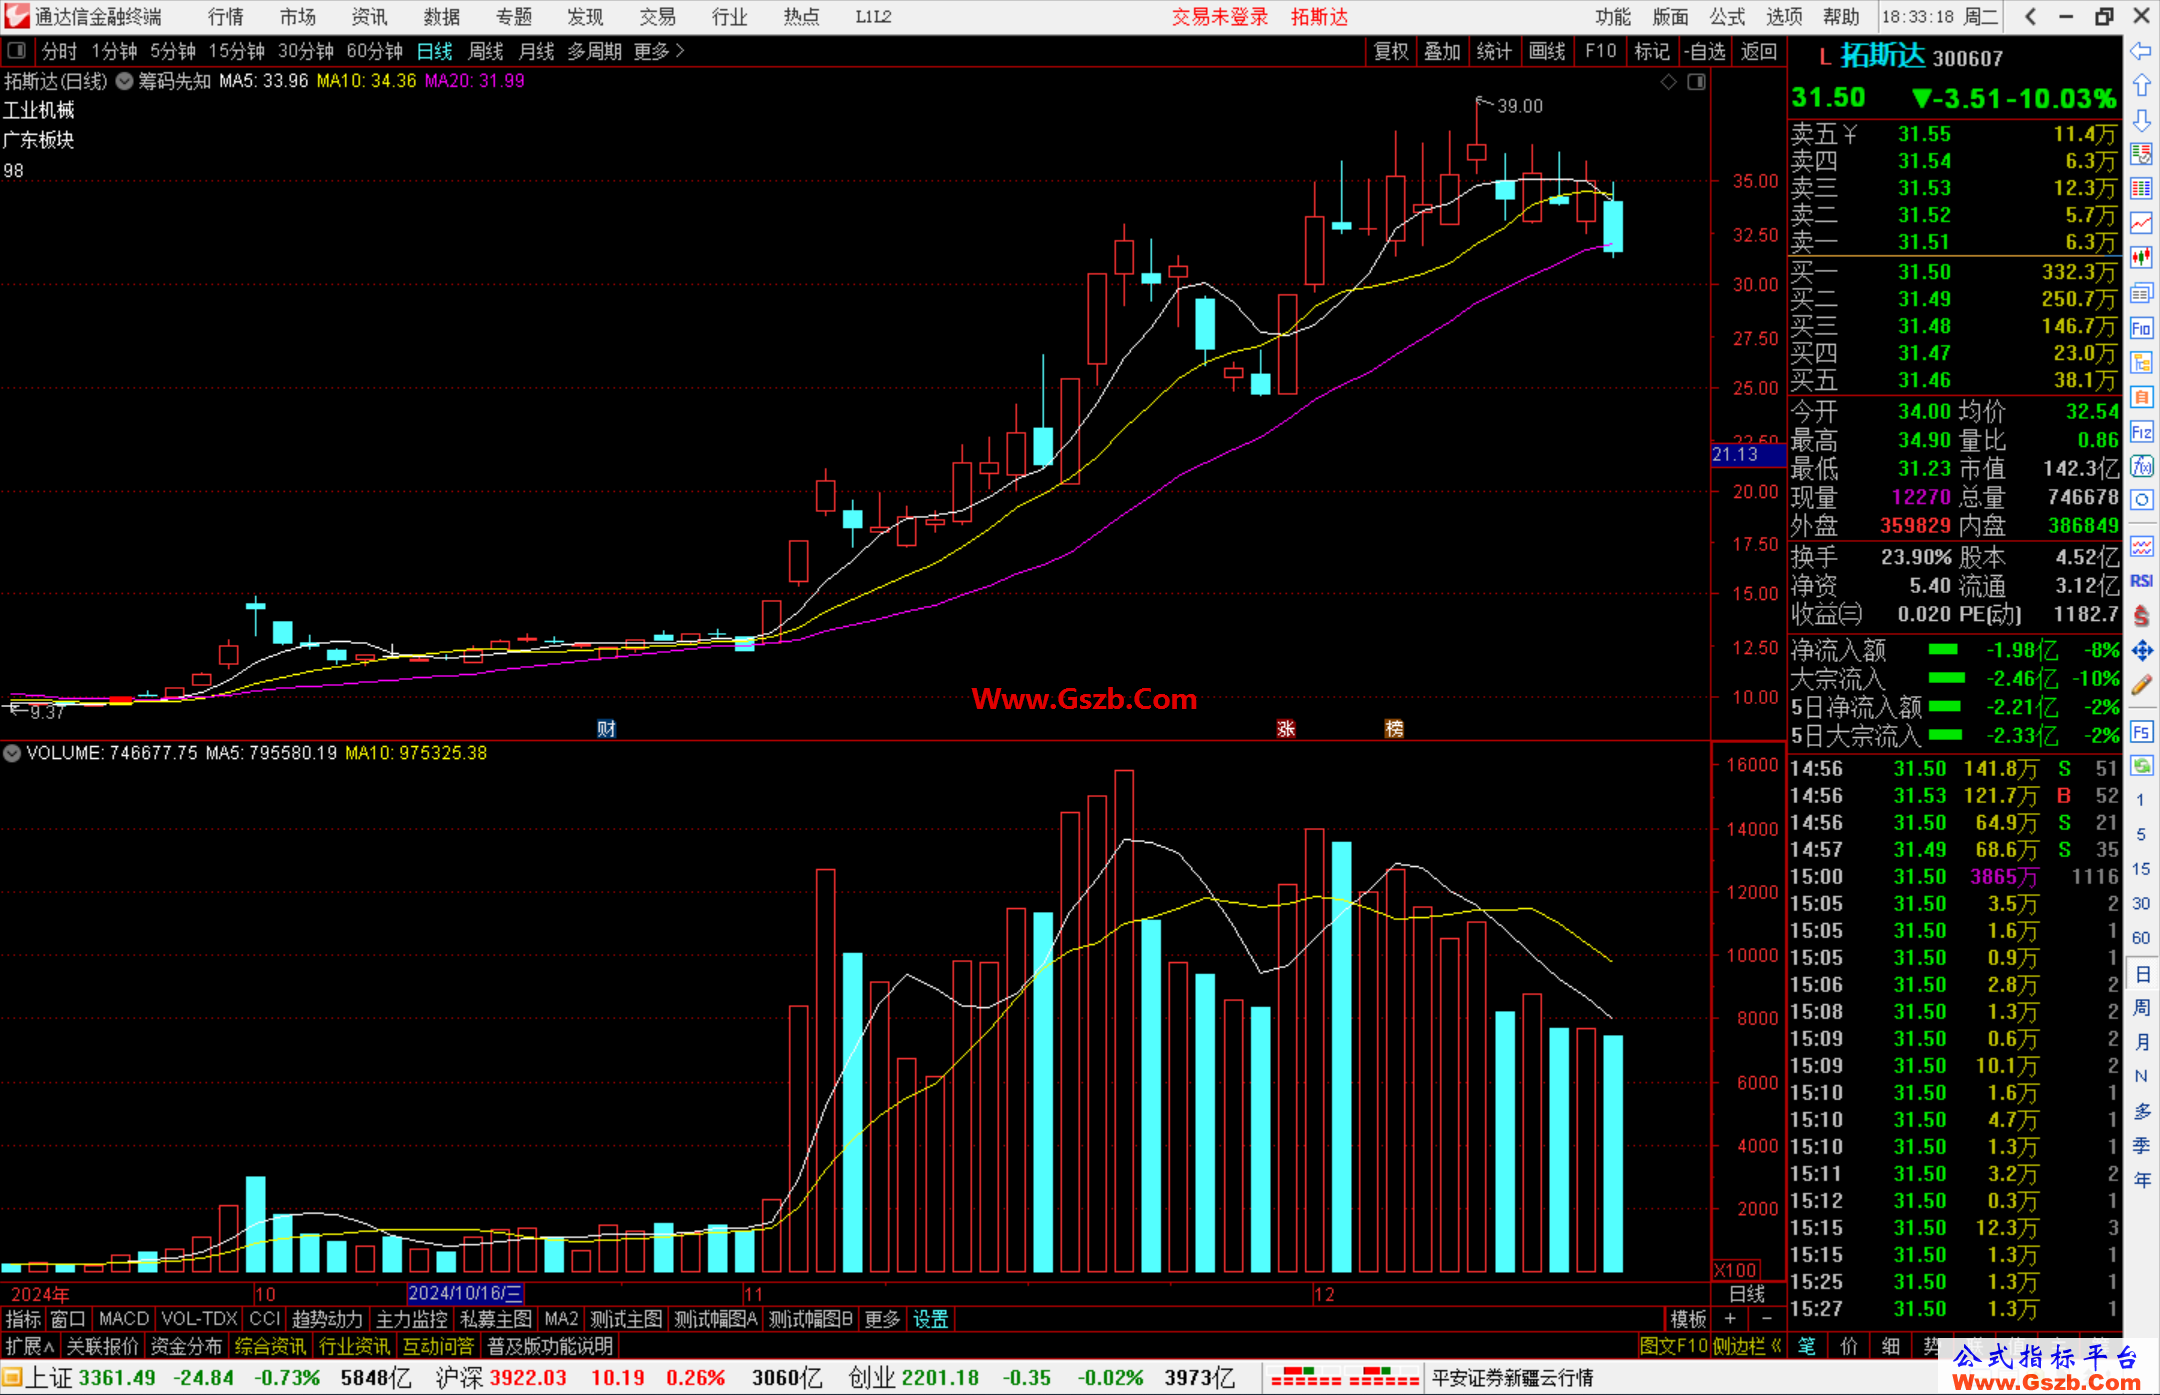The width and height of the screenshot is (2160, 1395).
Task: Click the back arrow icon in right sidebar
Action: click(2141, 51)
